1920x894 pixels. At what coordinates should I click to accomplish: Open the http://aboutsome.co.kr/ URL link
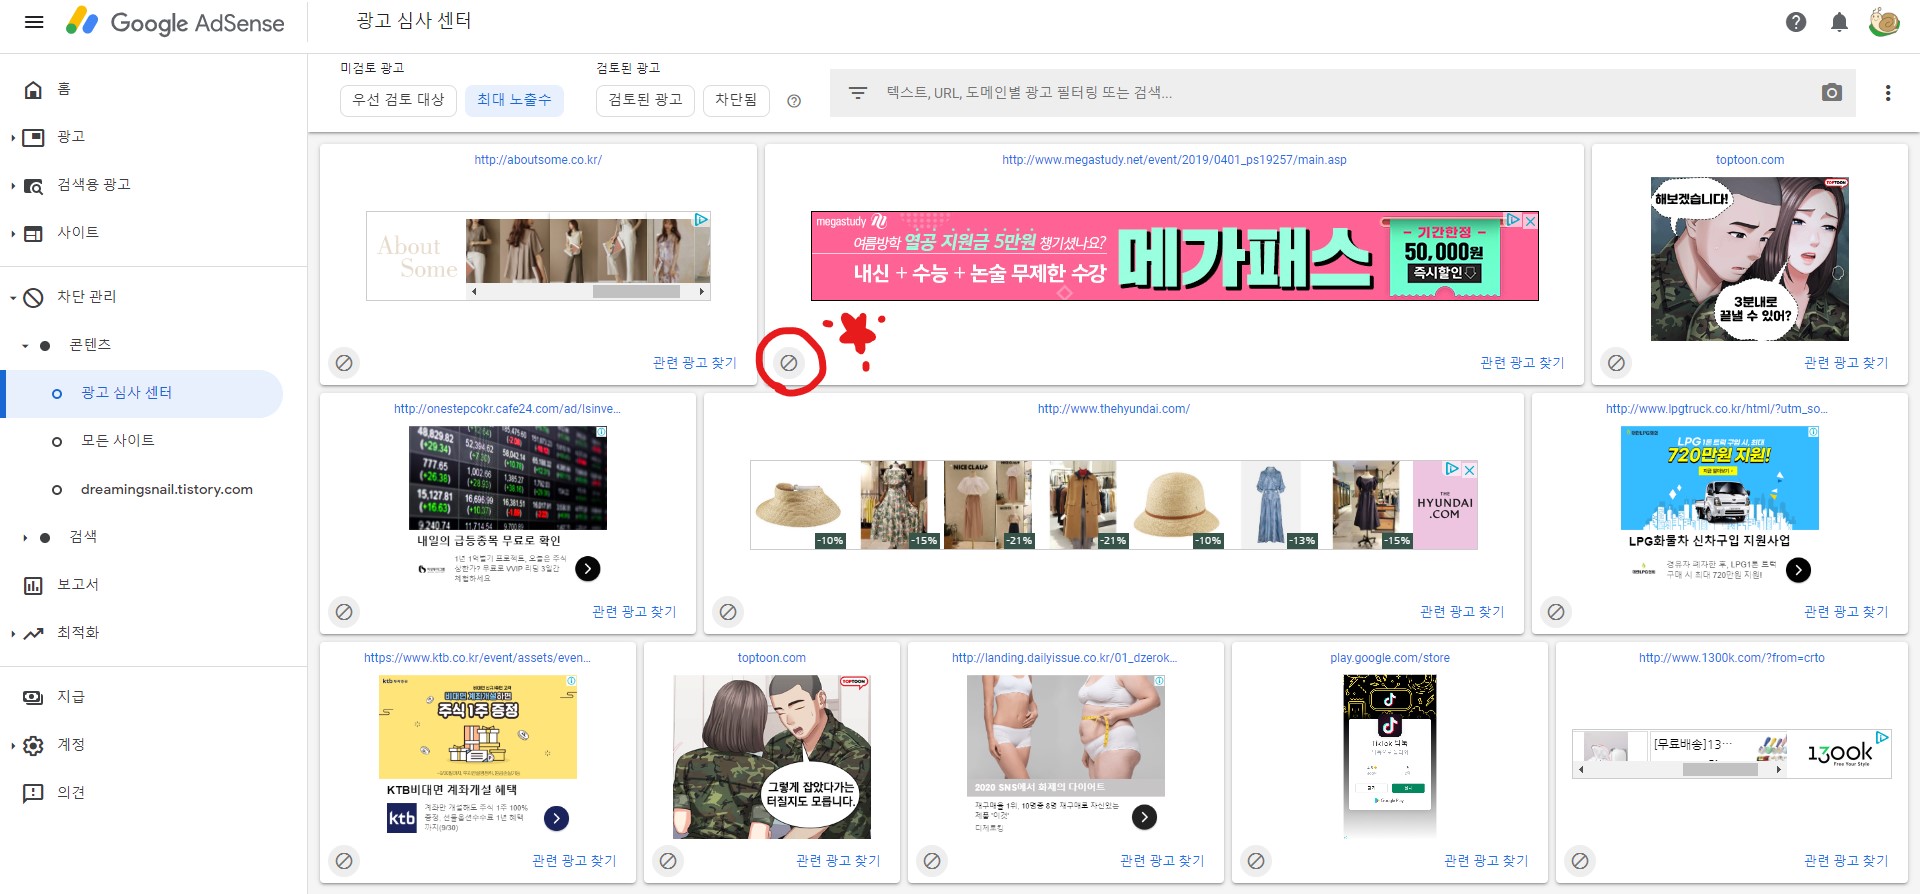coord(538,160)
